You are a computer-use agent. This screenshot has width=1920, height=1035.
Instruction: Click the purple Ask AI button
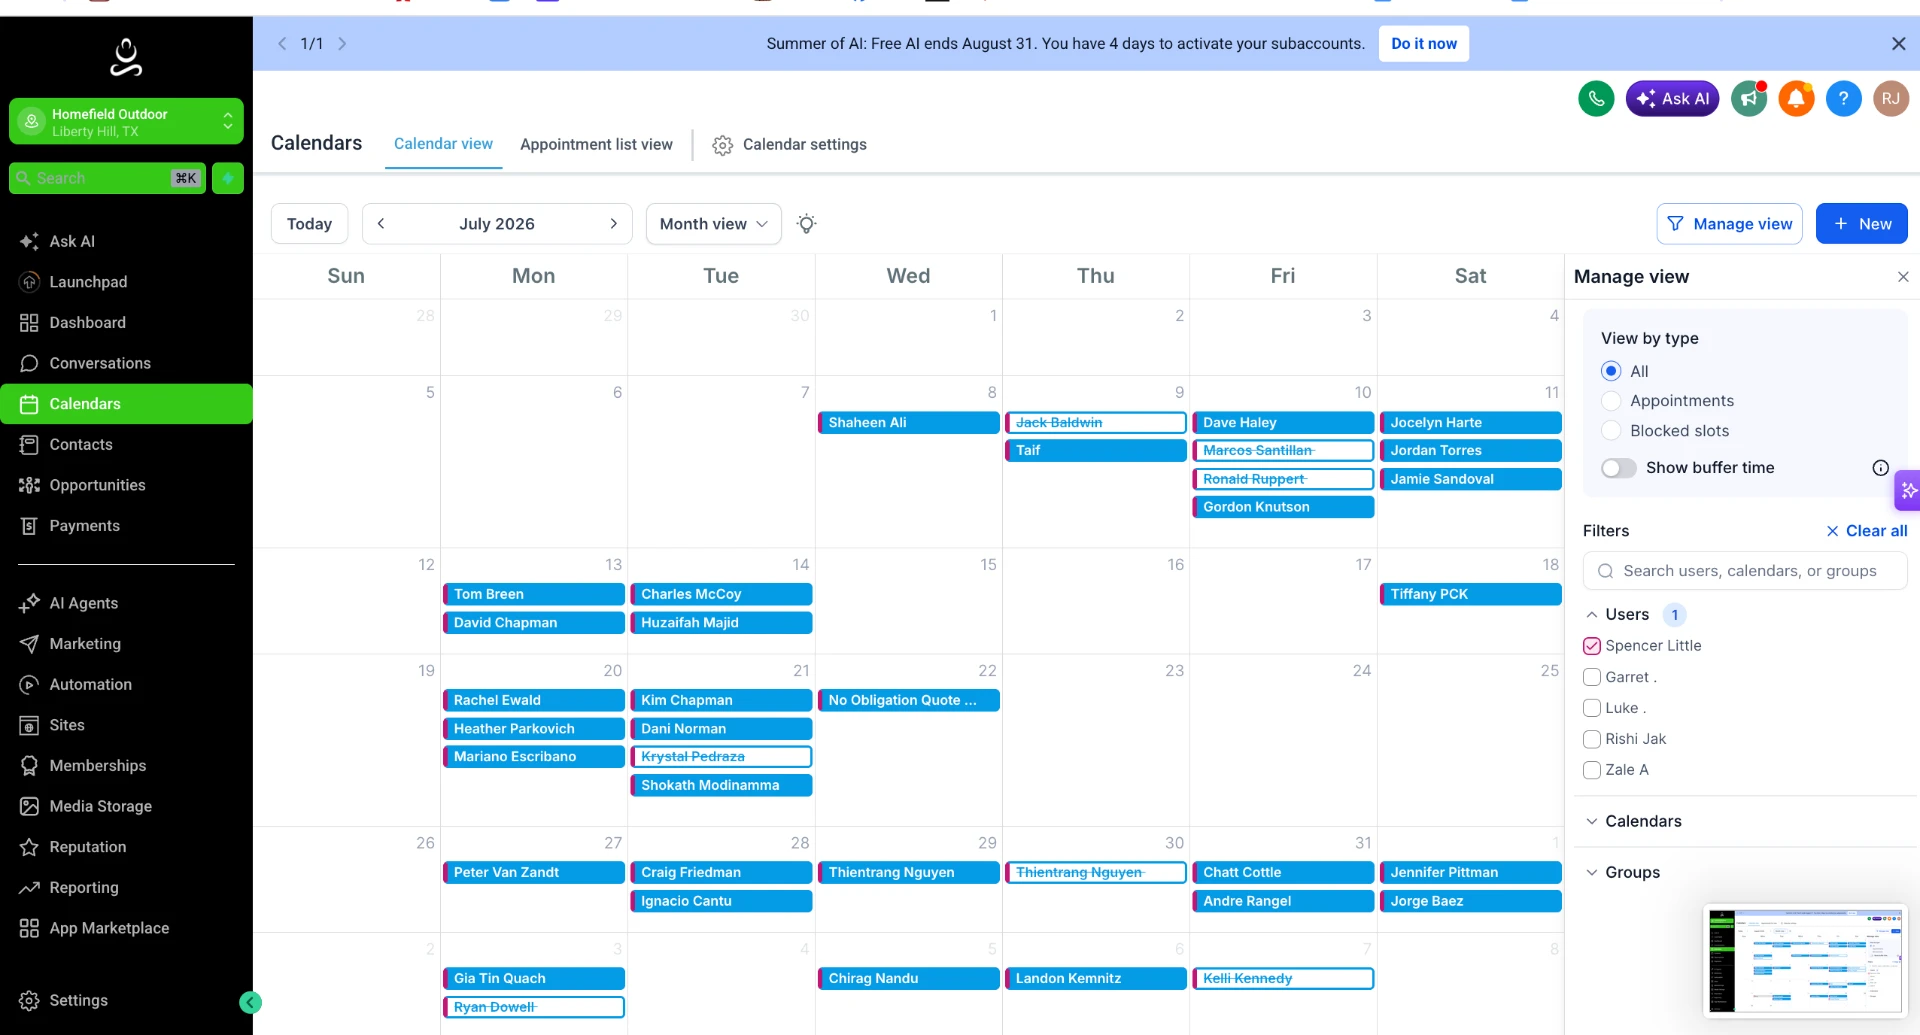click(1672, 98)
